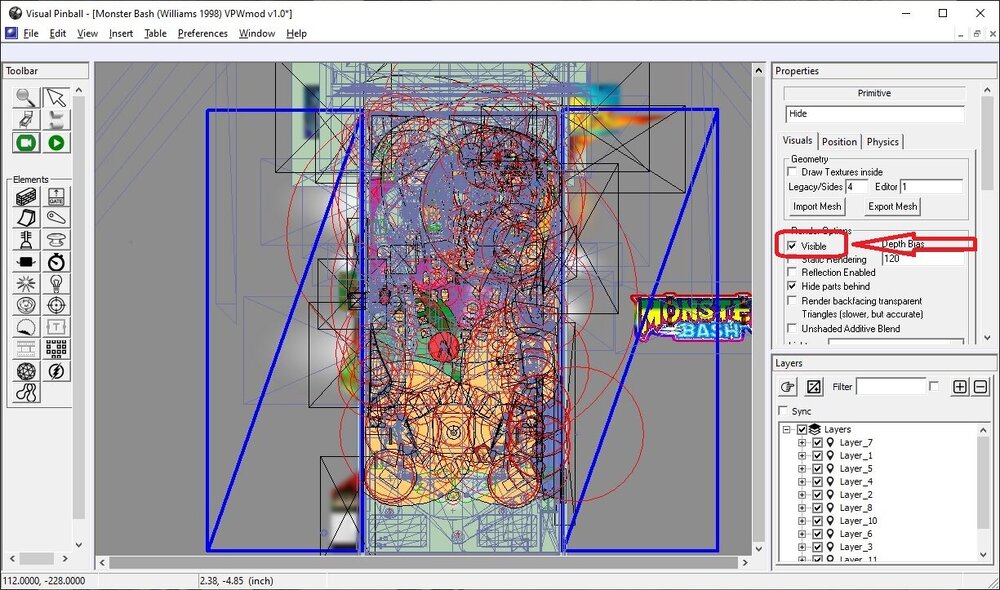Expand Layer_6 tree node
The width and height of the screenshot is (1000, 590).
coord(802,534)
